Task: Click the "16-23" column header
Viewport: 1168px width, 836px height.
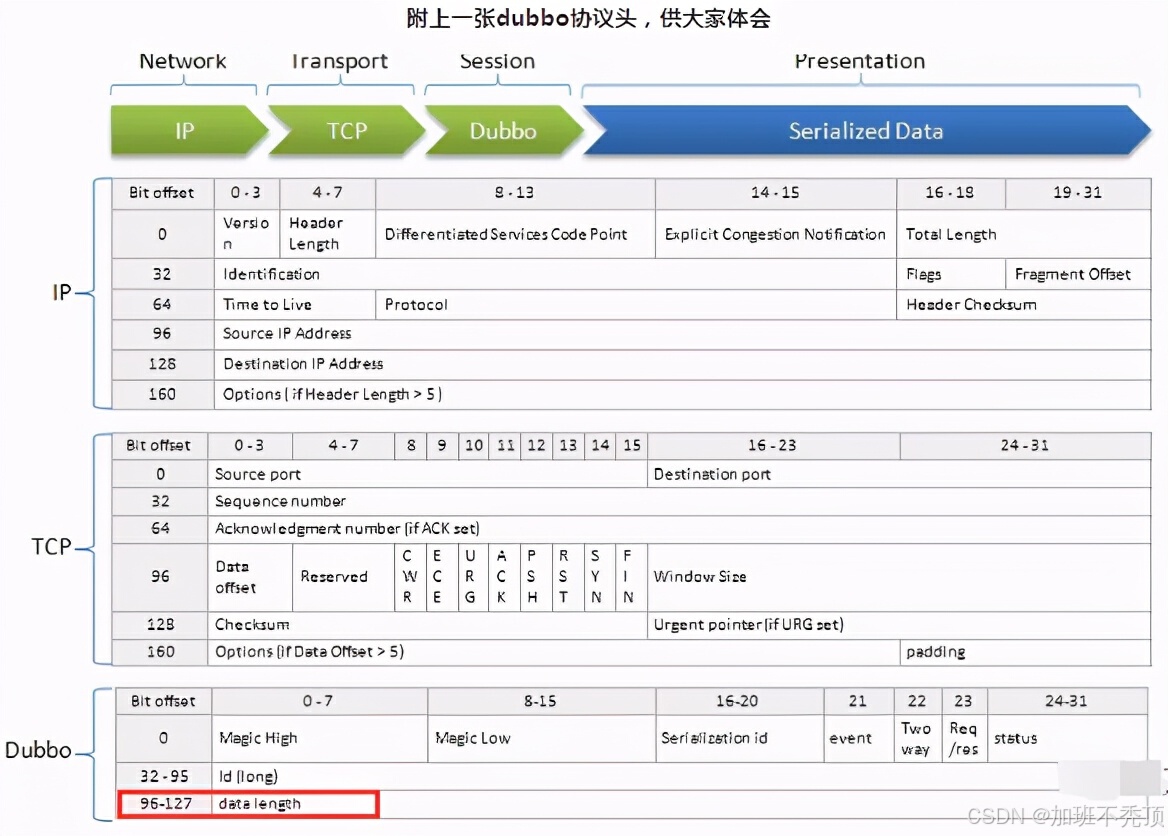Action: (773, 446)
